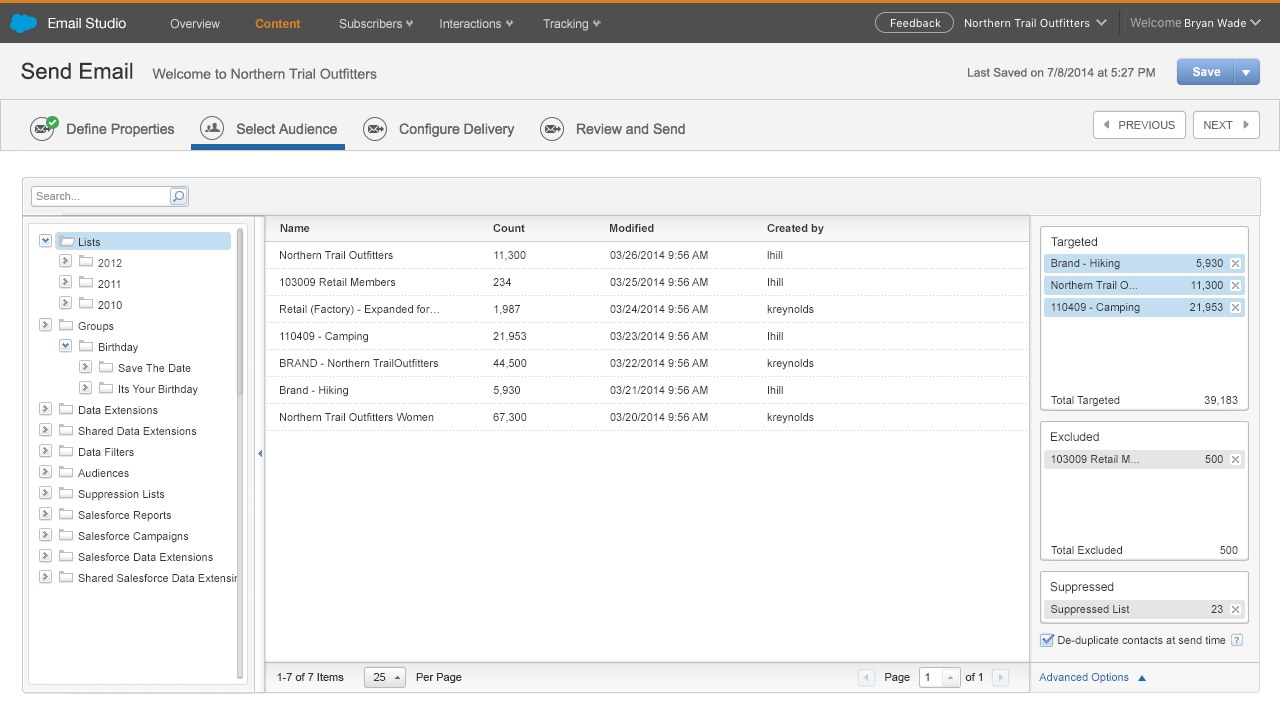
Task: Click the folder tree vertical scrollbar
Action: point(240,310)
